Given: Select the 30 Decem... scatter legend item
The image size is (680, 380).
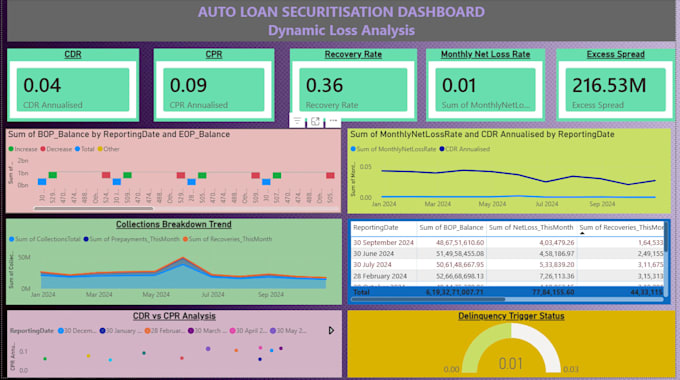Looking at the screenshot, I should (77, 331).
